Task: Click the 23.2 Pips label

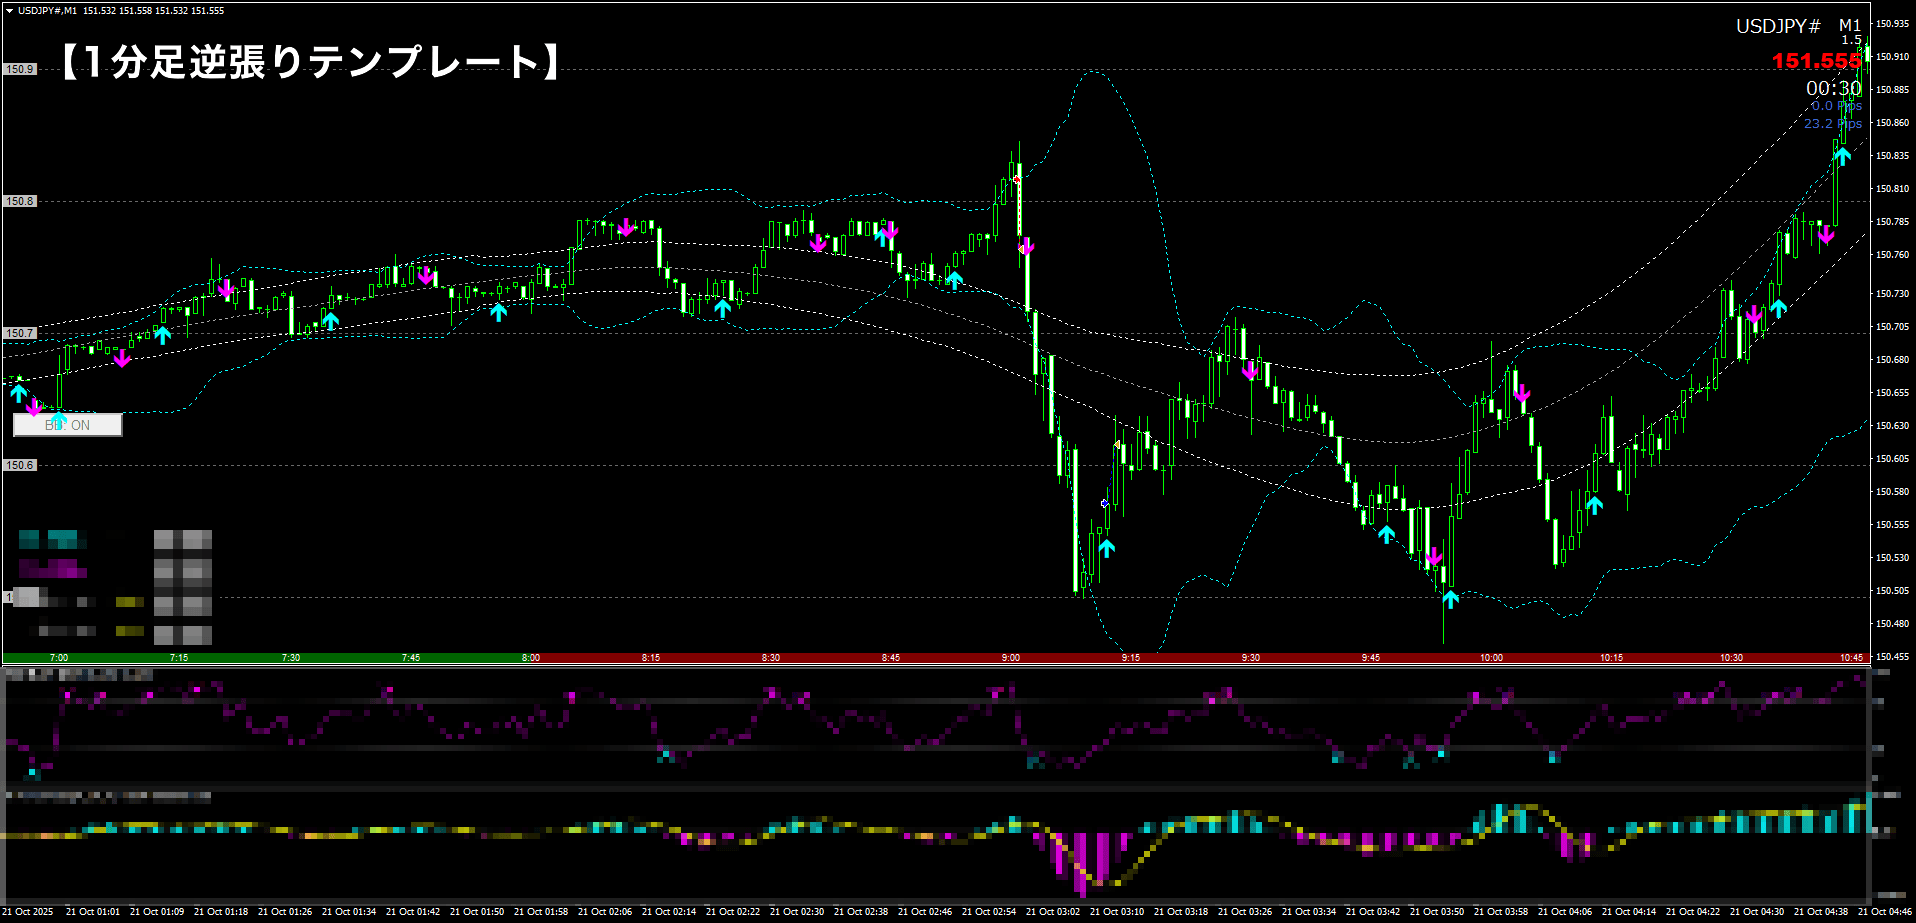Action: [x=1832, y=124]
